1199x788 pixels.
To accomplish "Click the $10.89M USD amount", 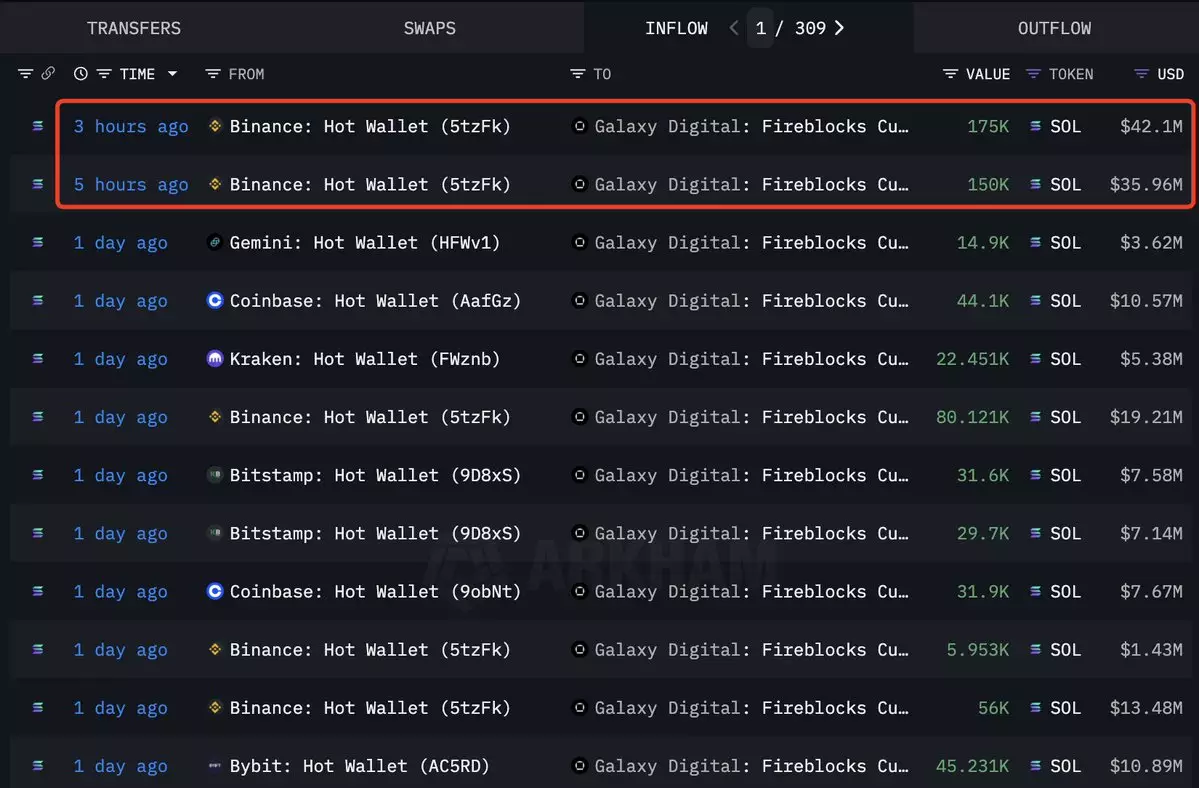I will tap(1146, 765).
